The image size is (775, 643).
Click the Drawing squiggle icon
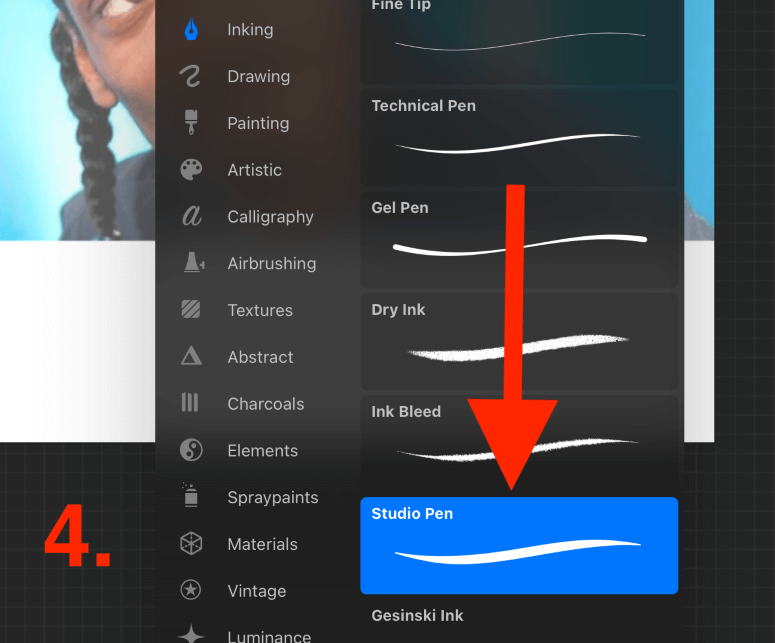tap(190, 76)
